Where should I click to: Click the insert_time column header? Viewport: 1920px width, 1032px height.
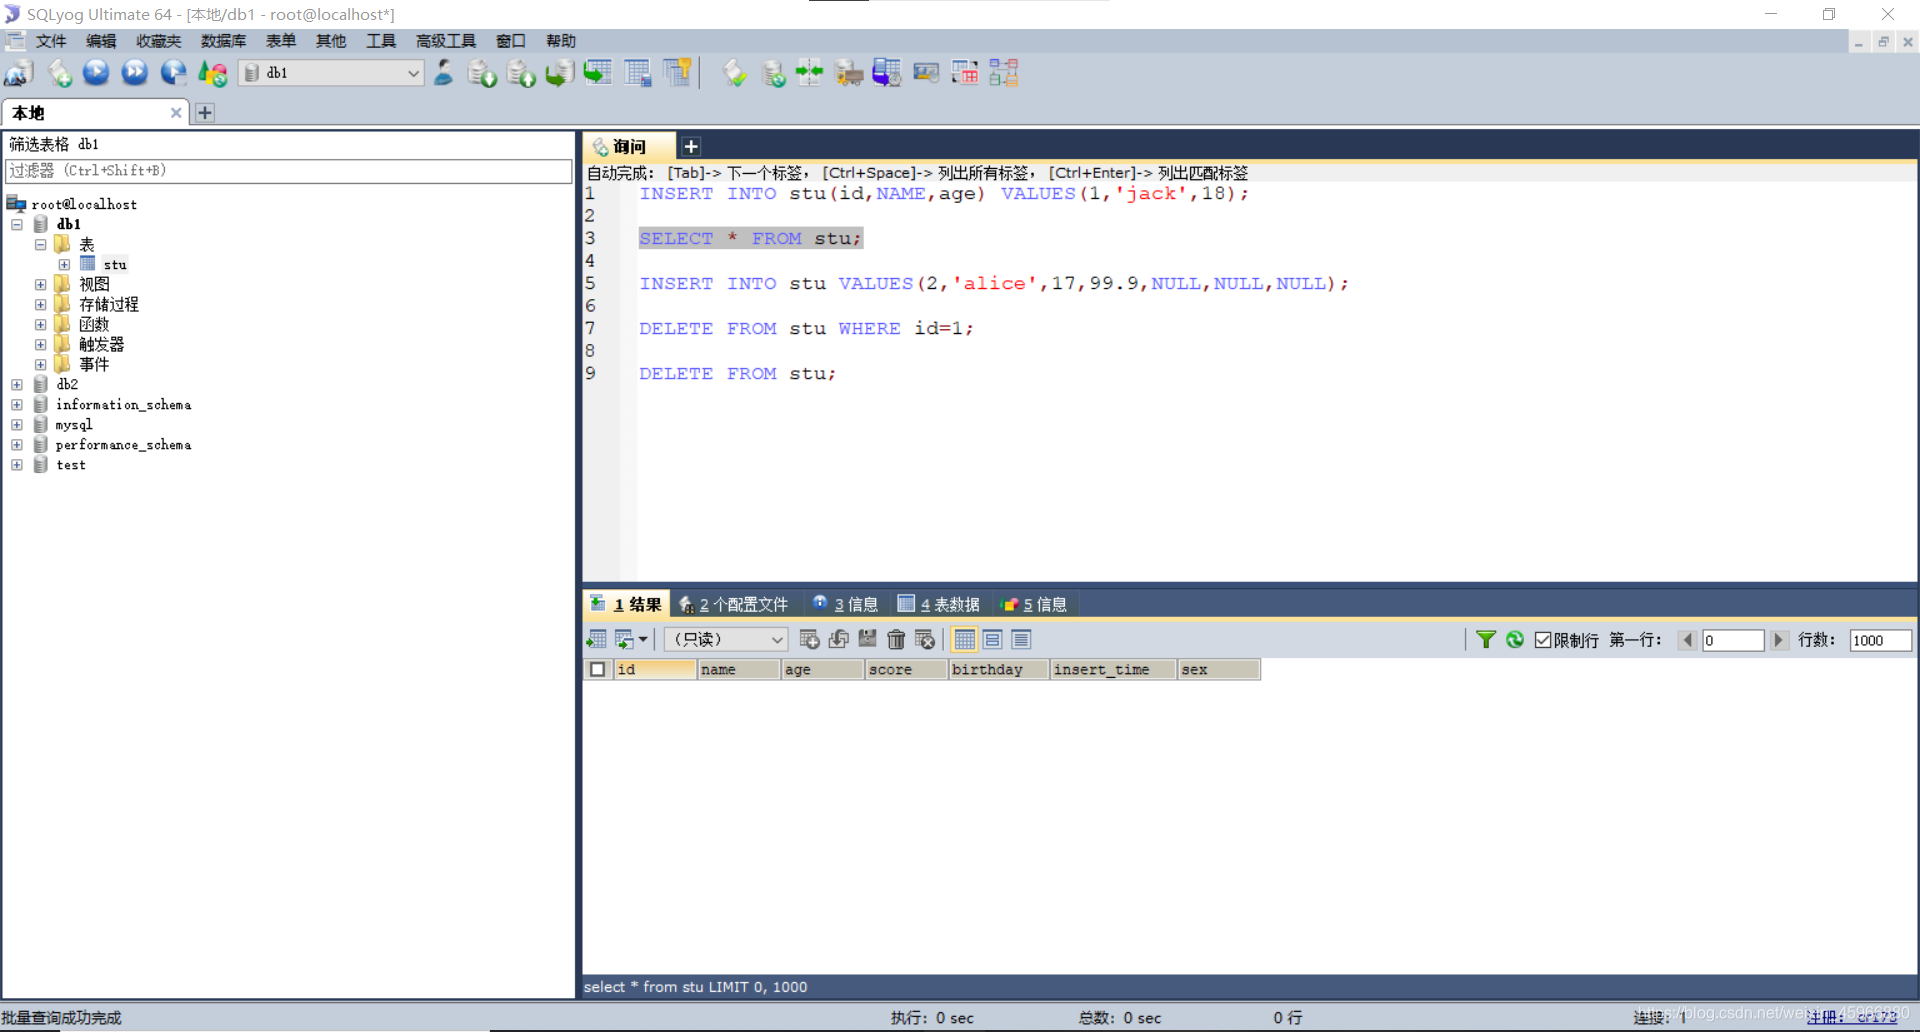click(x=1112, y=670)
